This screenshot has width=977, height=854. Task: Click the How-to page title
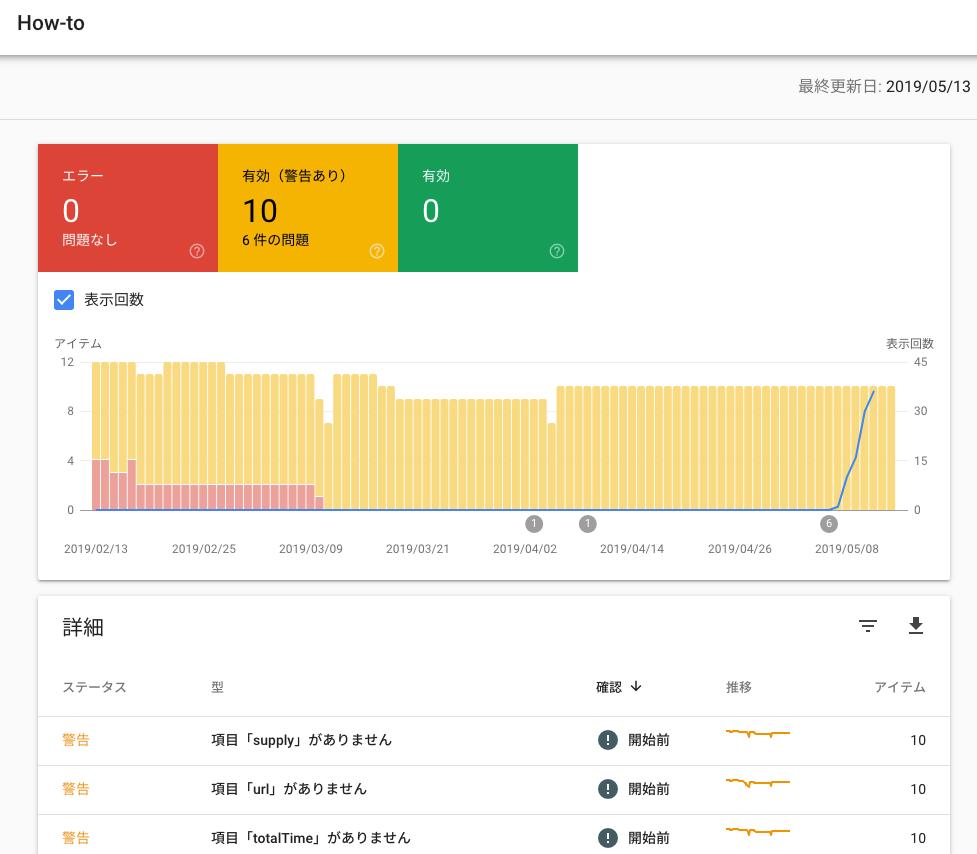pos(51,23)
